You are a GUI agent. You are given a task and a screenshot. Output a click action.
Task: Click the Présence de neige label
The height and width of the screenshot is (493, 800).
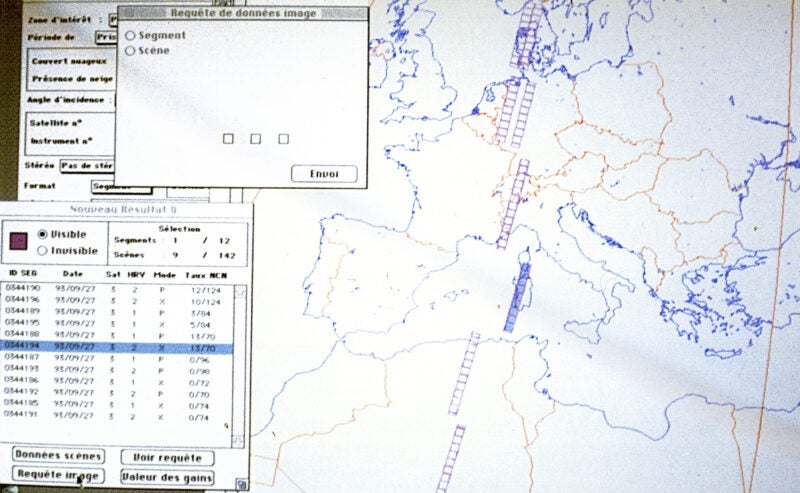coord(72,79)
